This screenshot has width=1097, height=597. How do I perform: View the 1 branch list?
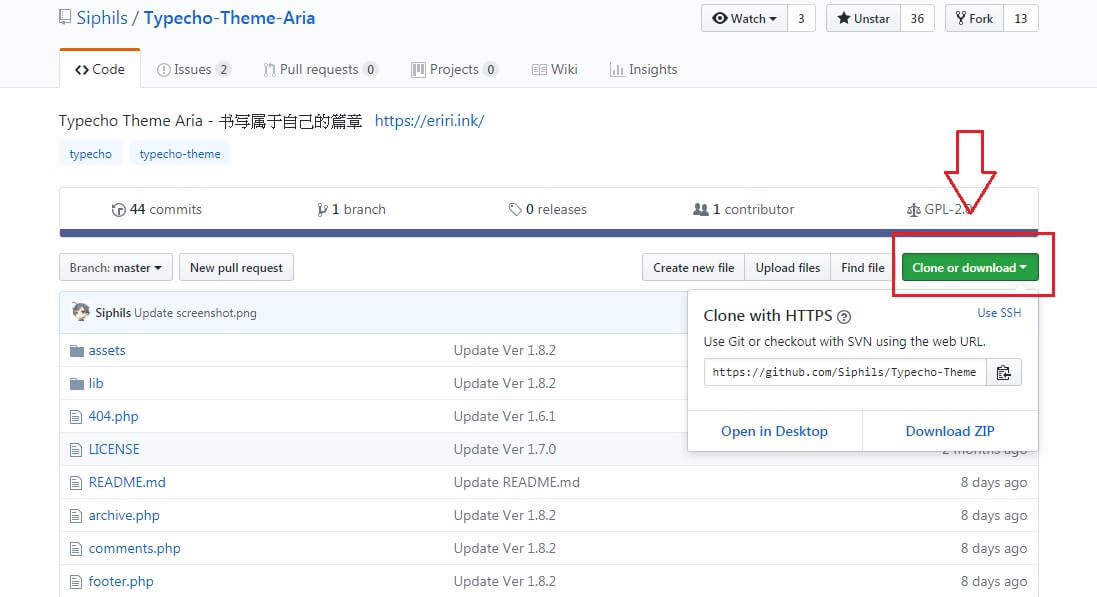(x=351, y=209)
